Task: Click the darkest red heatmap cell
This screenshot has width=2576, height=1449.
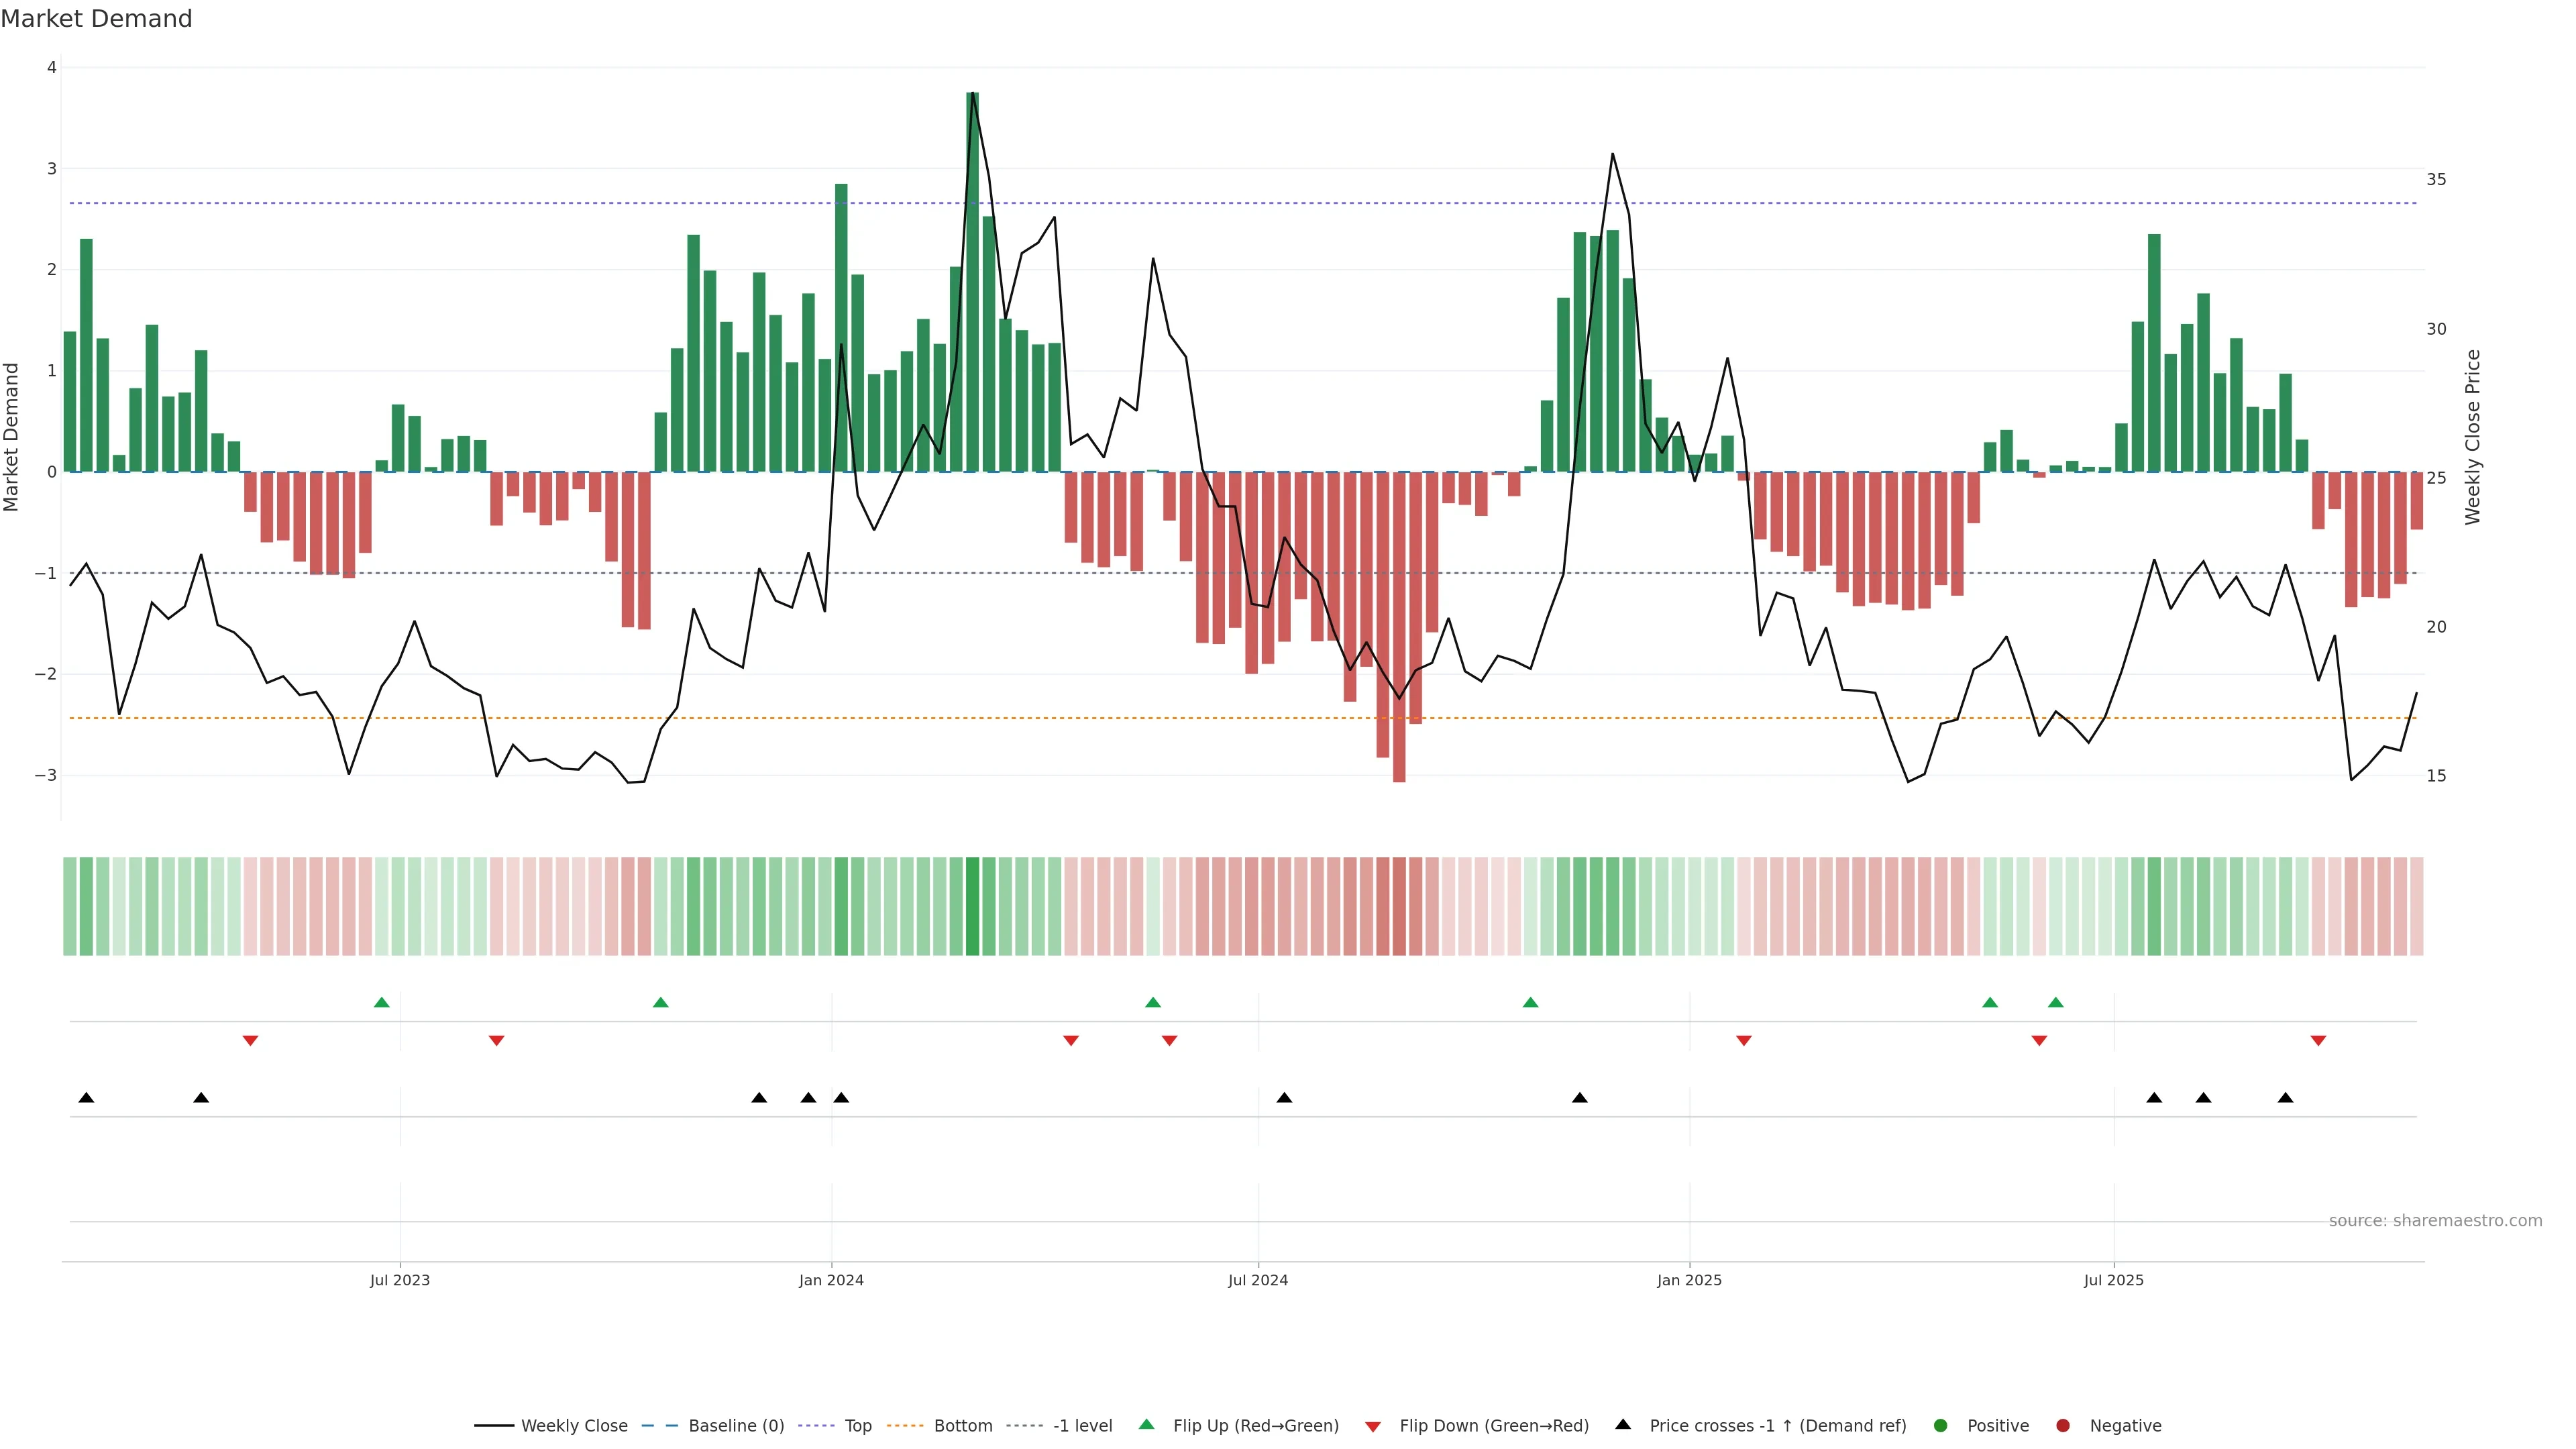Action: 1399,906
